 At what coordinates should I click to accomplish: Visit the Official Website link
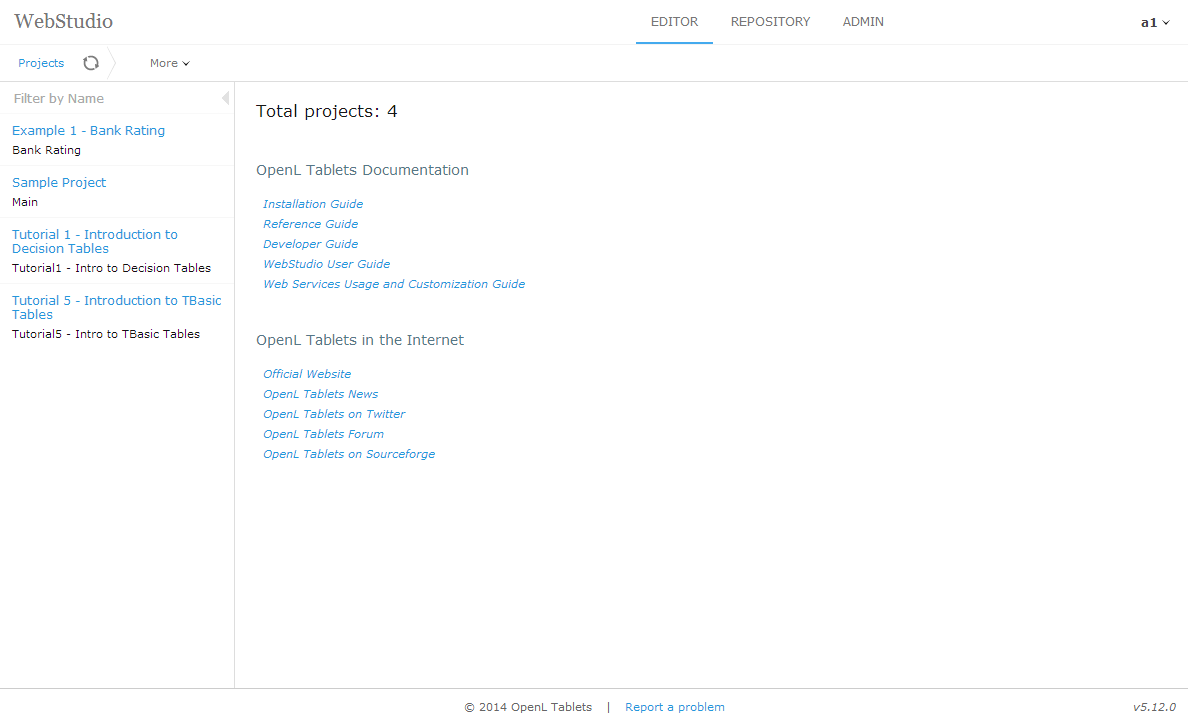[x=307, y=373]
